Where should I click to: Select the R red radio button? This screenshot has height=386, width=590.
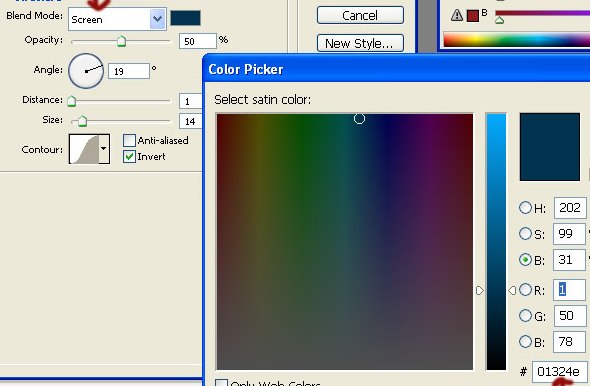[525, 290]
